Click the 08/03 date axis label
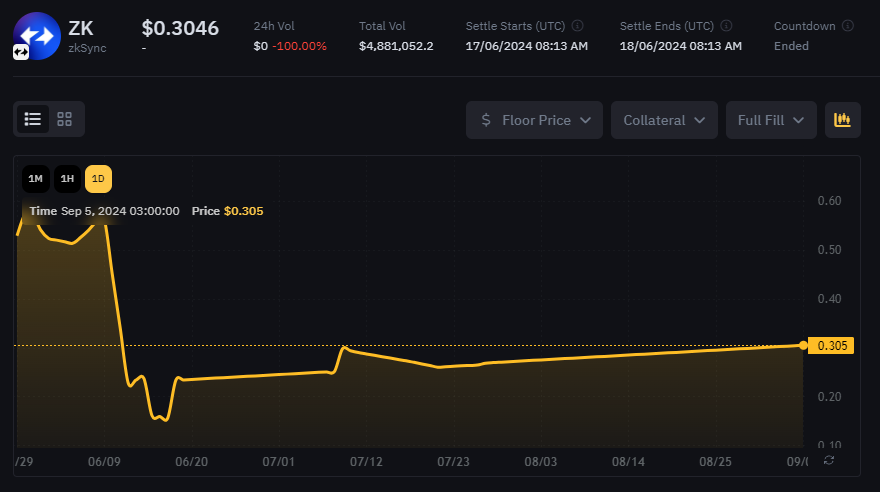Screen dimensions: 880x492 coord(540,462)
